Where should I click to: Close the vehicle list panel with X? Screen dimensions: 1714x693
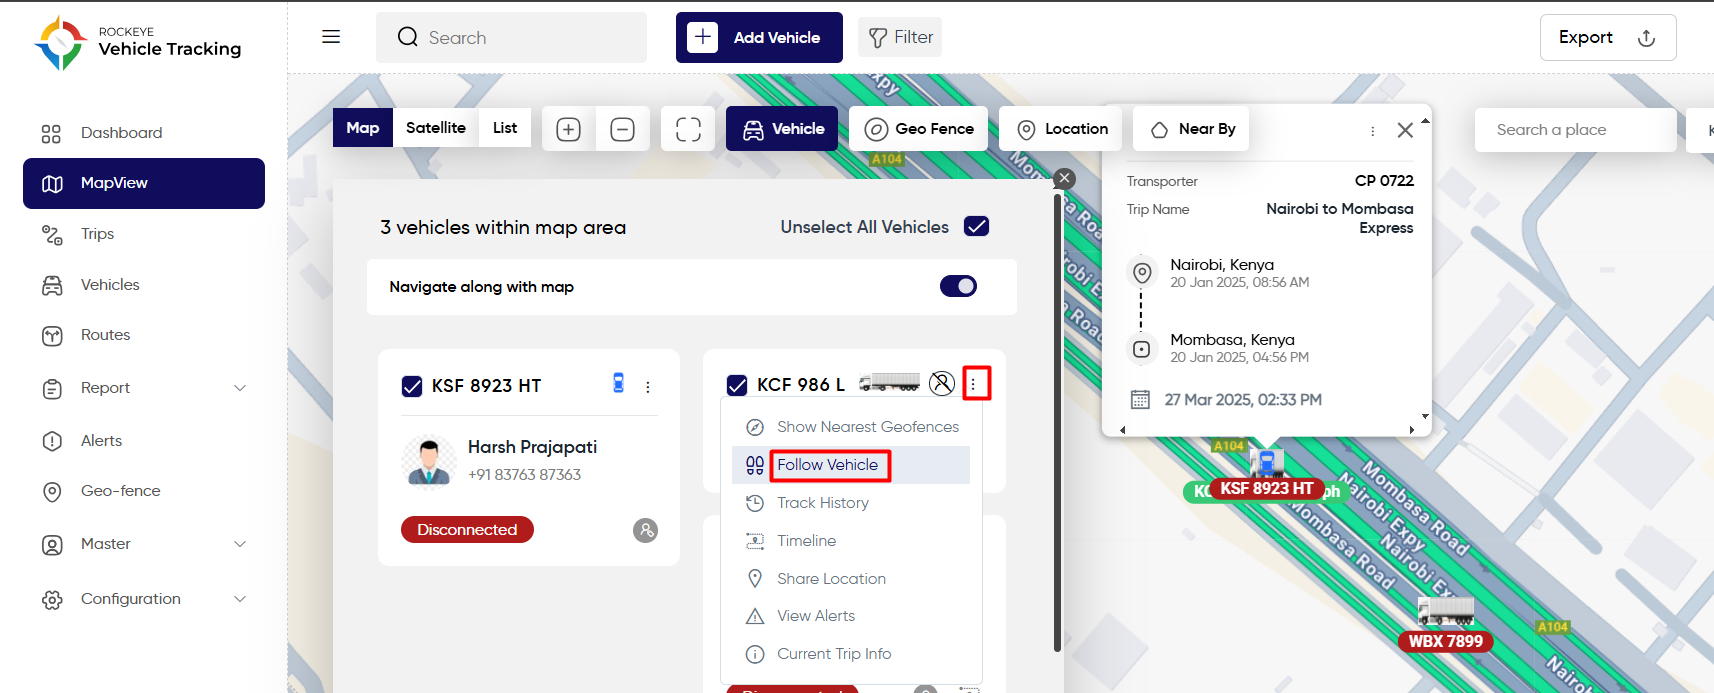click(x=1065, y=178)
